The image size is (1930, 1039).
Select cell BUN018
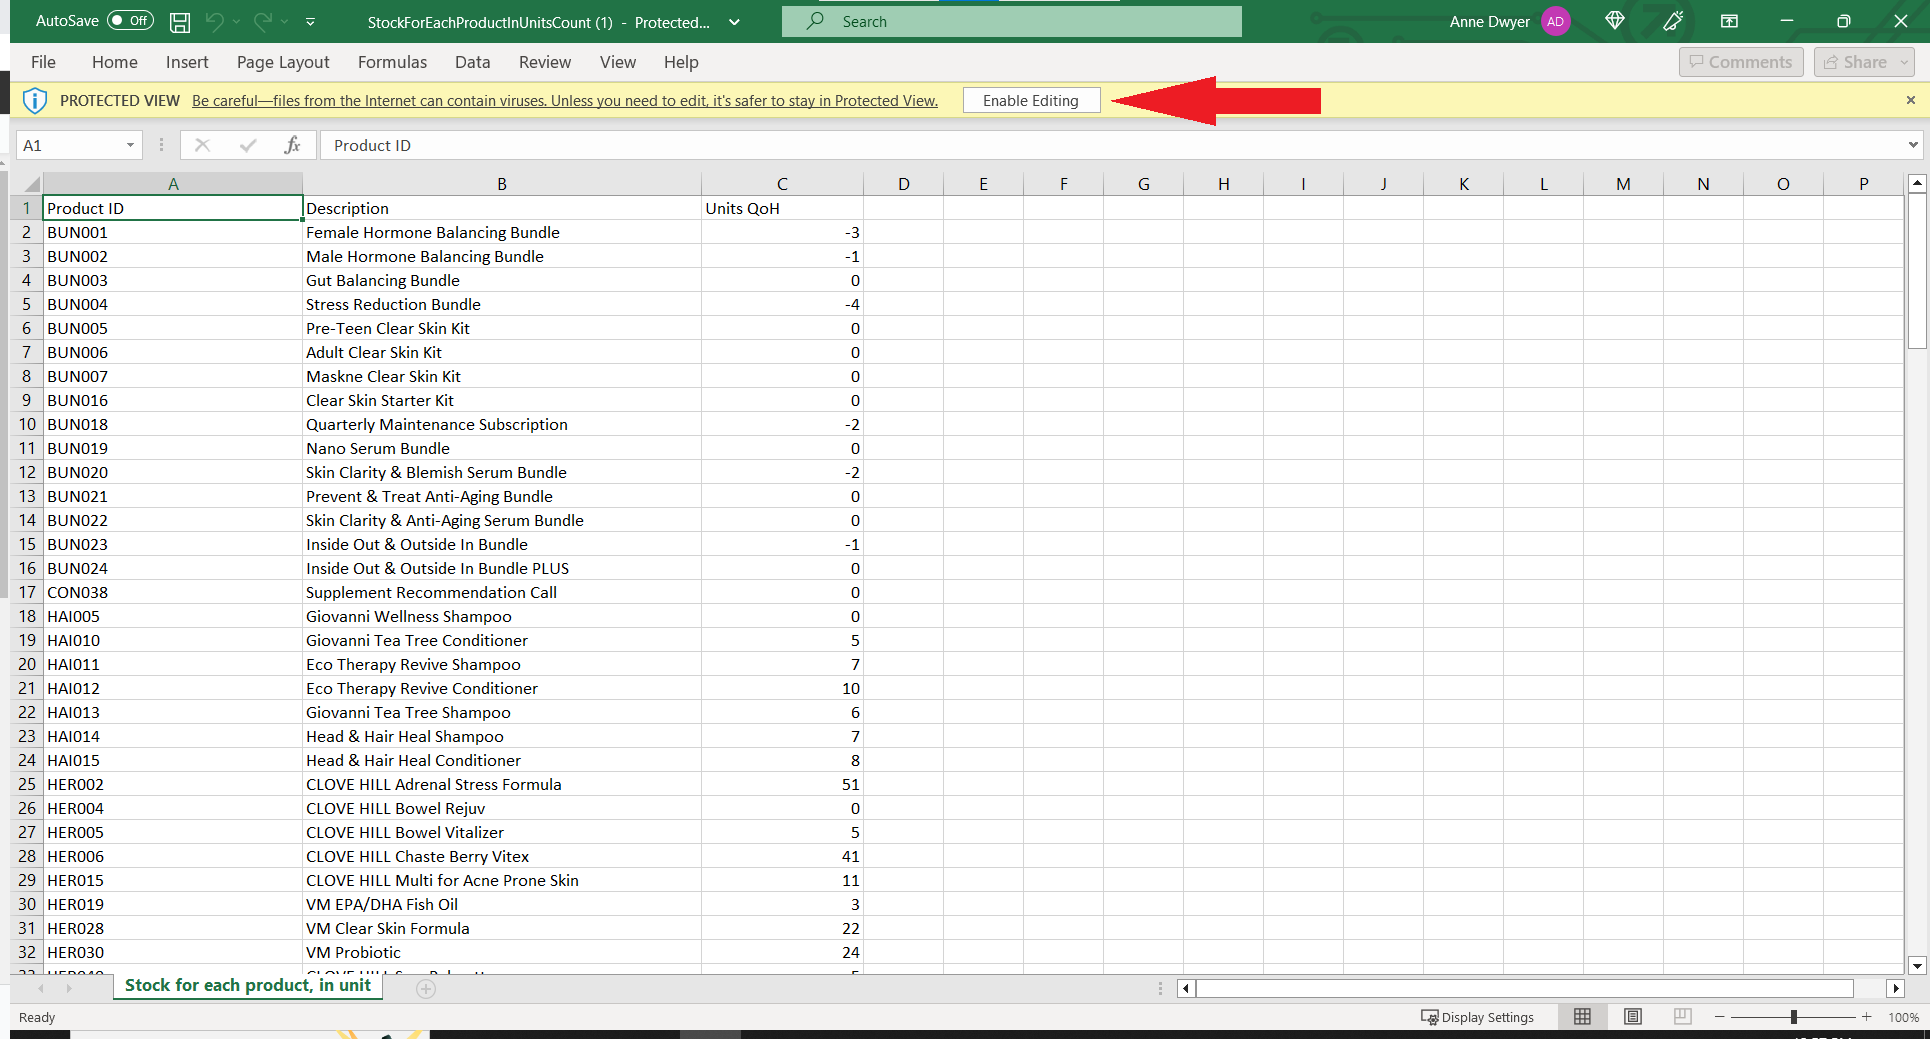pos(173,424)
